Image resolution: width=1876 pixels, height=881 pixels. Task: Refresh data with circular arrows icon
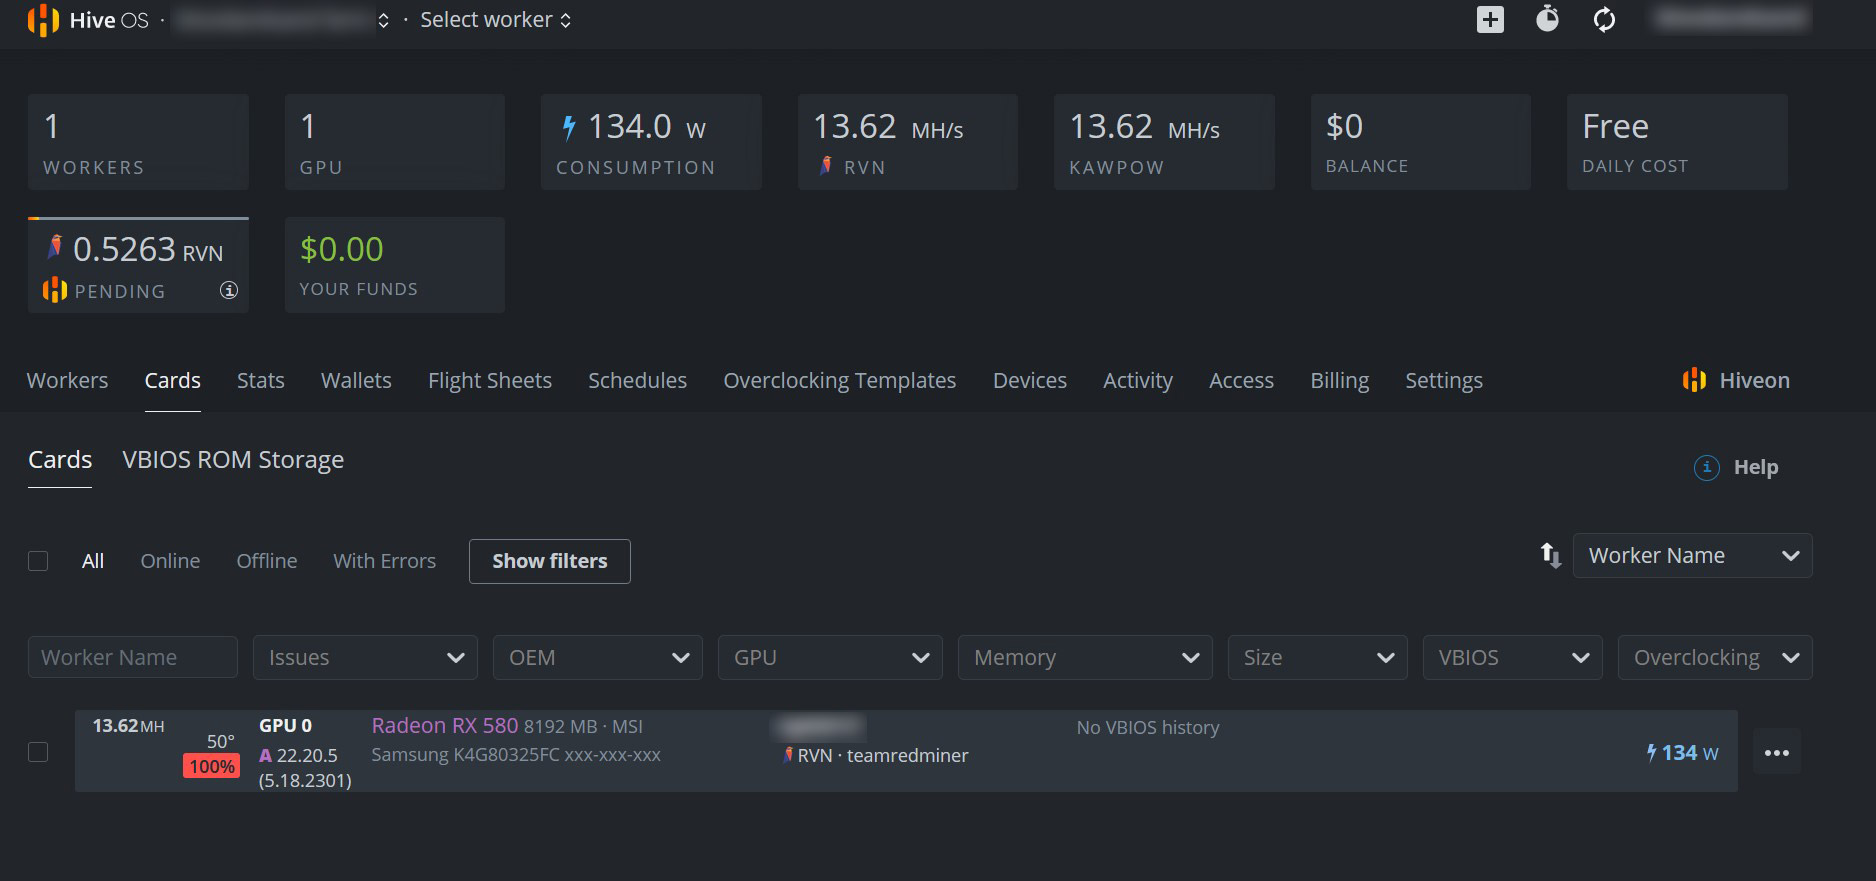coord(1604,20)
